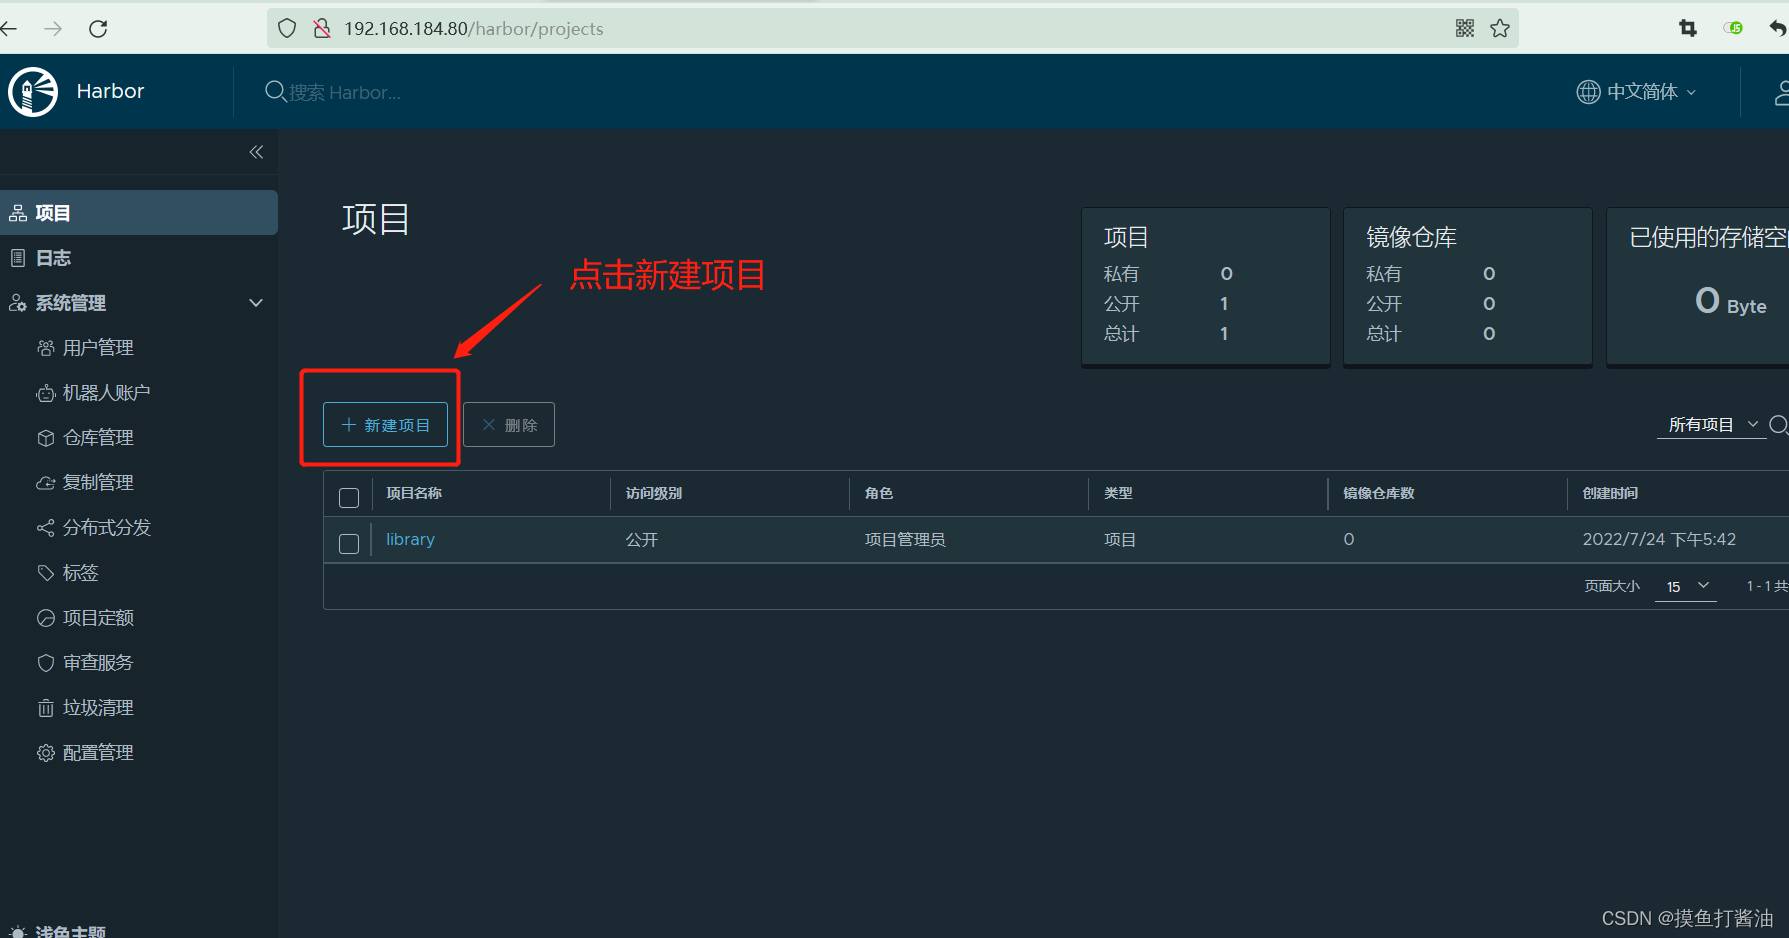
Task: Open 分布式分发 menu item
Action: tap(106, 528)
